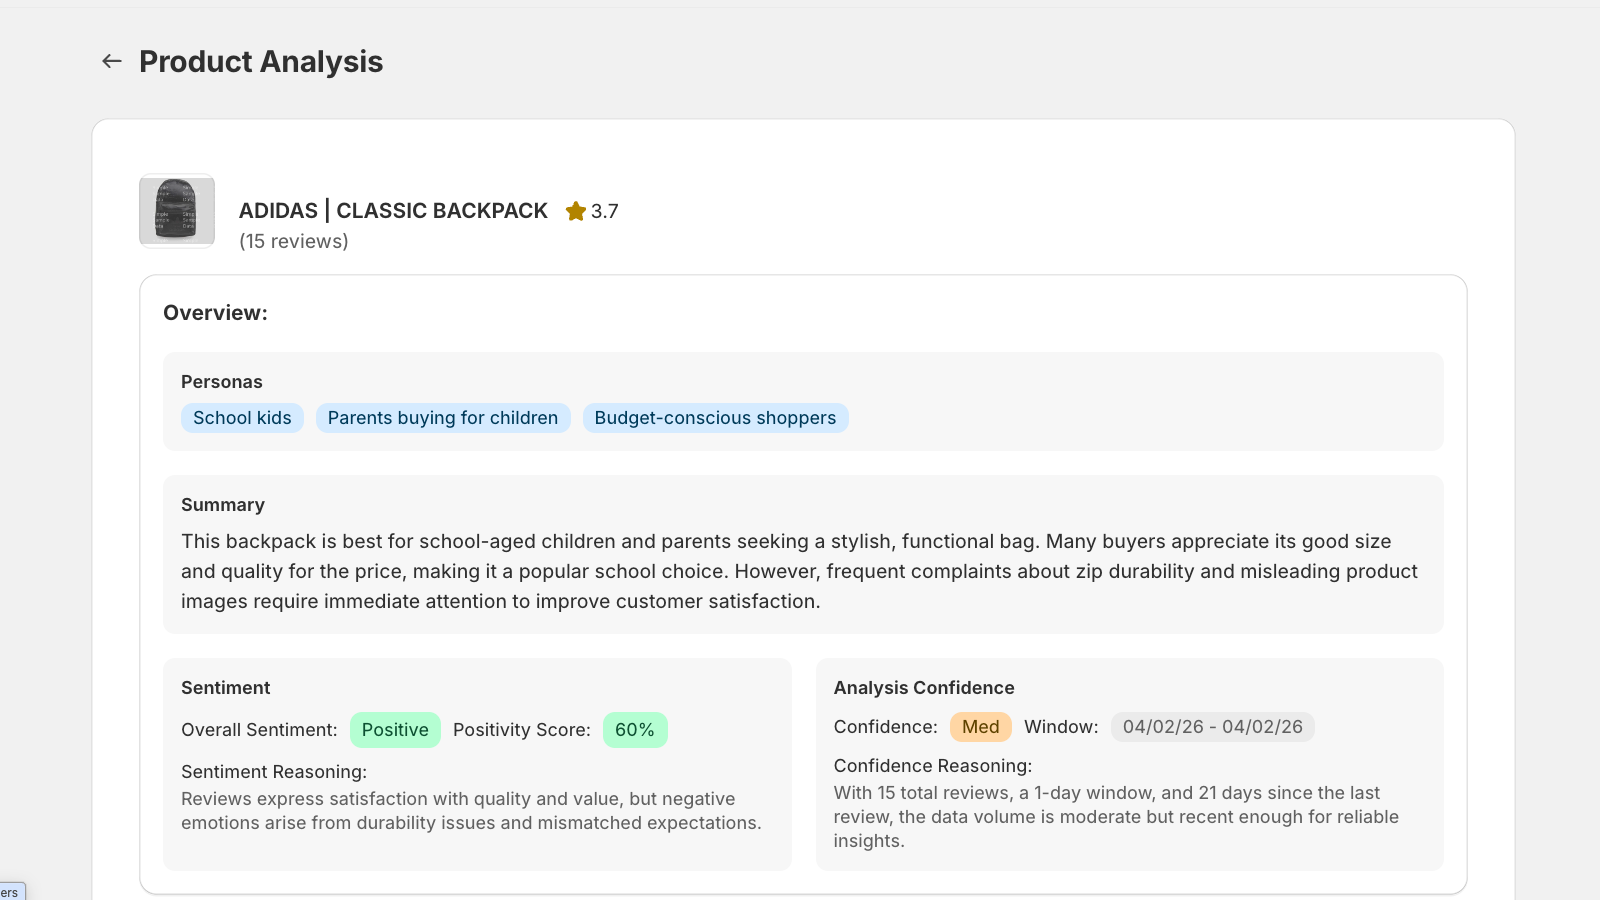The image size is (1600, 900).
Task: Select the School kids persona tag
Action: pyautogui.click(x=242, y=418)
